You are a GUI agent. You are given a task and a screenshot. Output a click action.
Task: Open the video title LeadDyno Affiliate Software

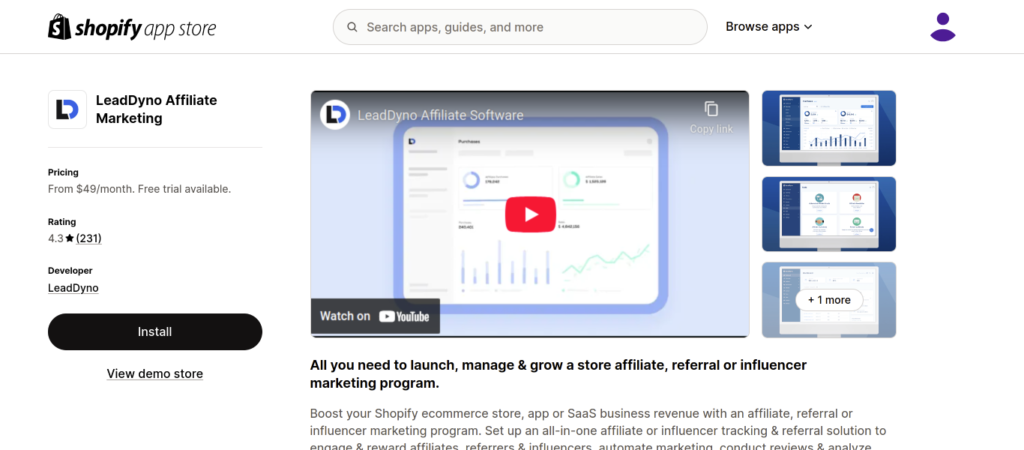441,116
